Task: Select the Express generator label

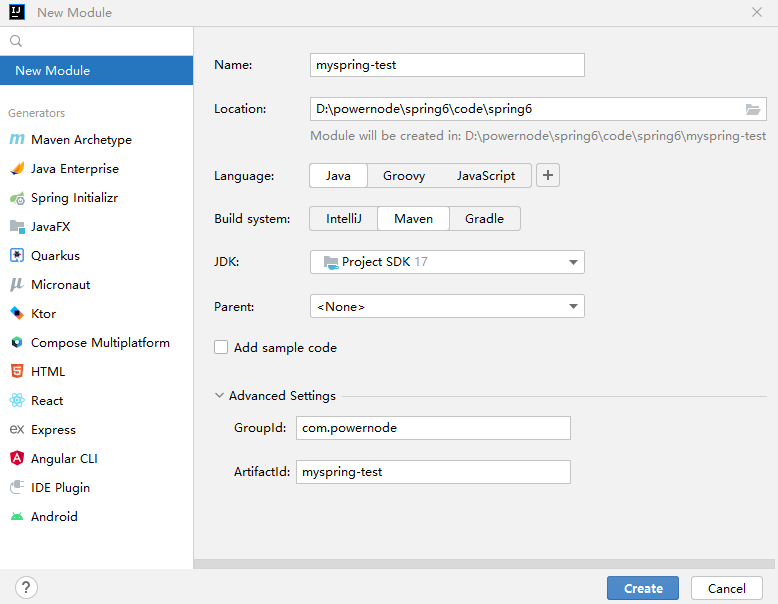Action: 53,430
